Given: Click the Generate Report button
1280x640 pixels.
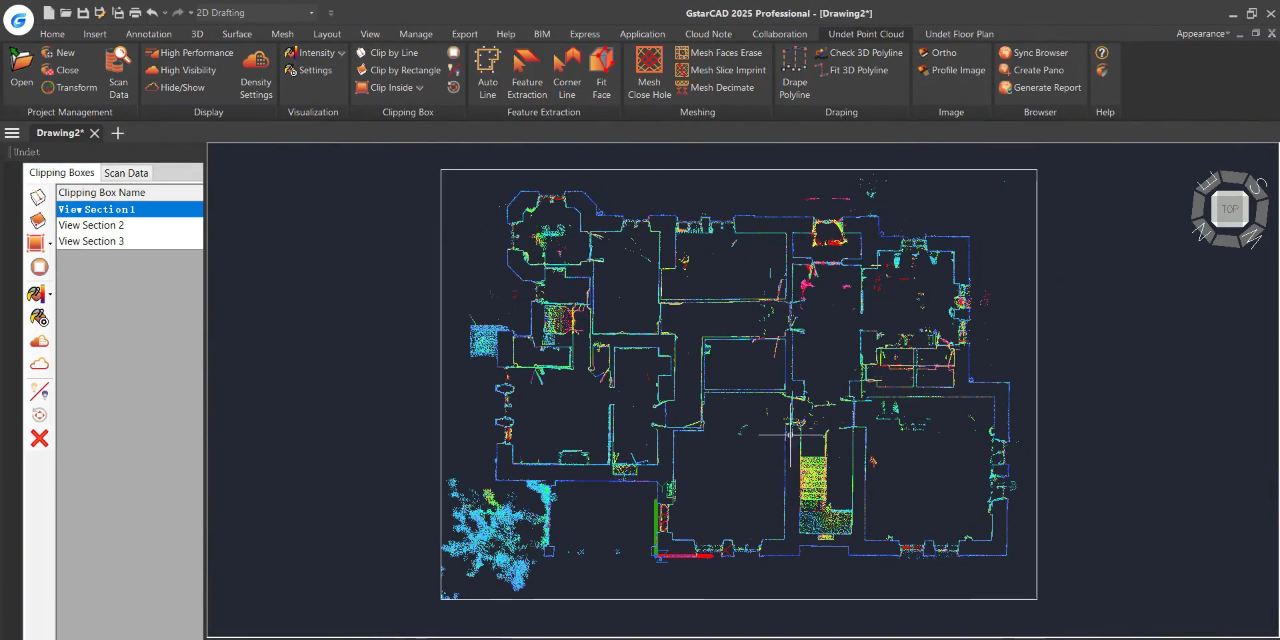Looking at the screenshot, I should [1040, 87].
